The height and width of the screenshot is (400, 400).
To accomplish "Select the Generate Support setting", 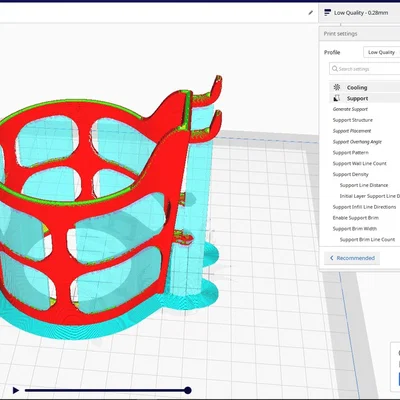I will point(350,109).
